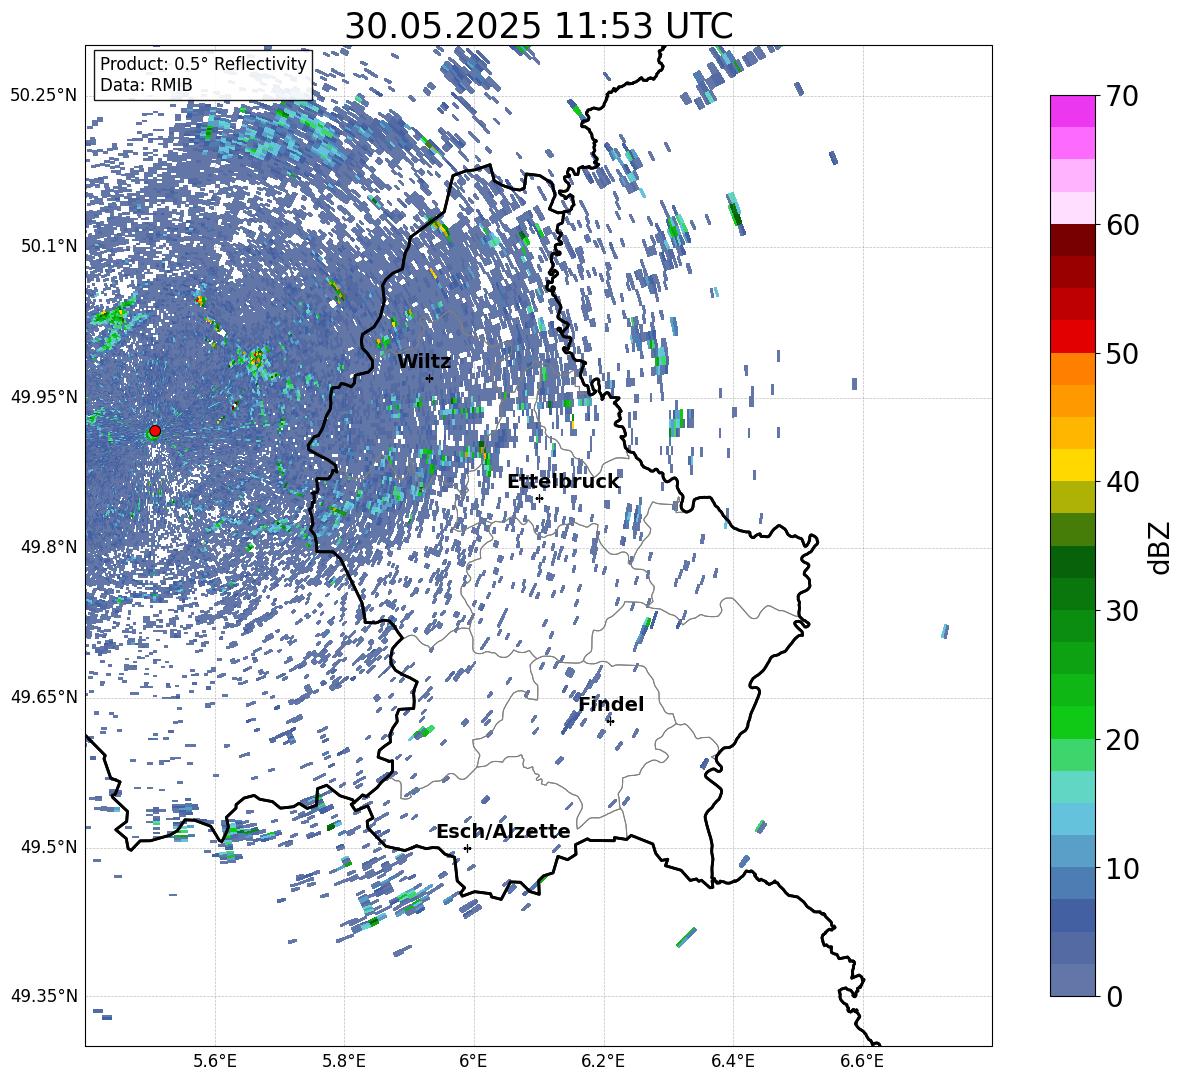Click the 20 tick on colorbar
The image size is (1184, 1081).
1123,740
